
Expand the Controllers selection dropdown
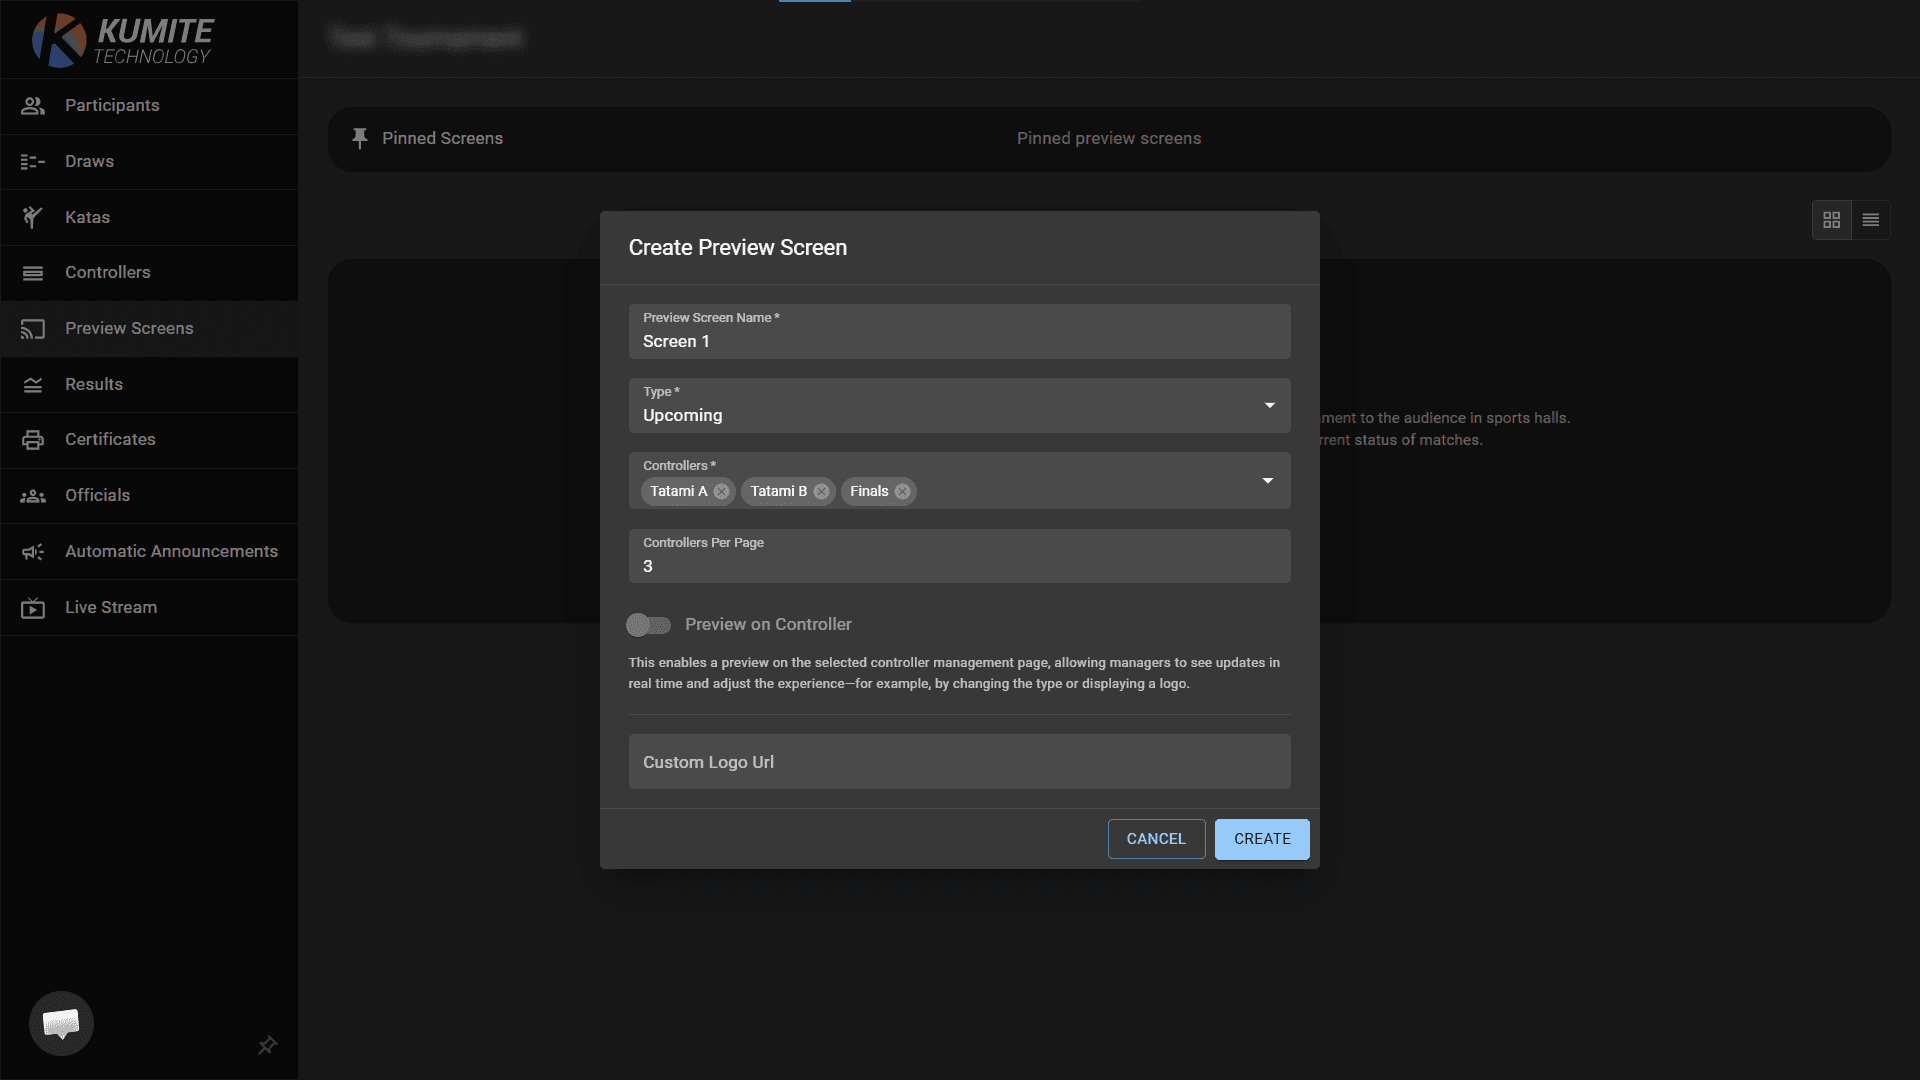pyautogui.click(x=1268, y=480)
